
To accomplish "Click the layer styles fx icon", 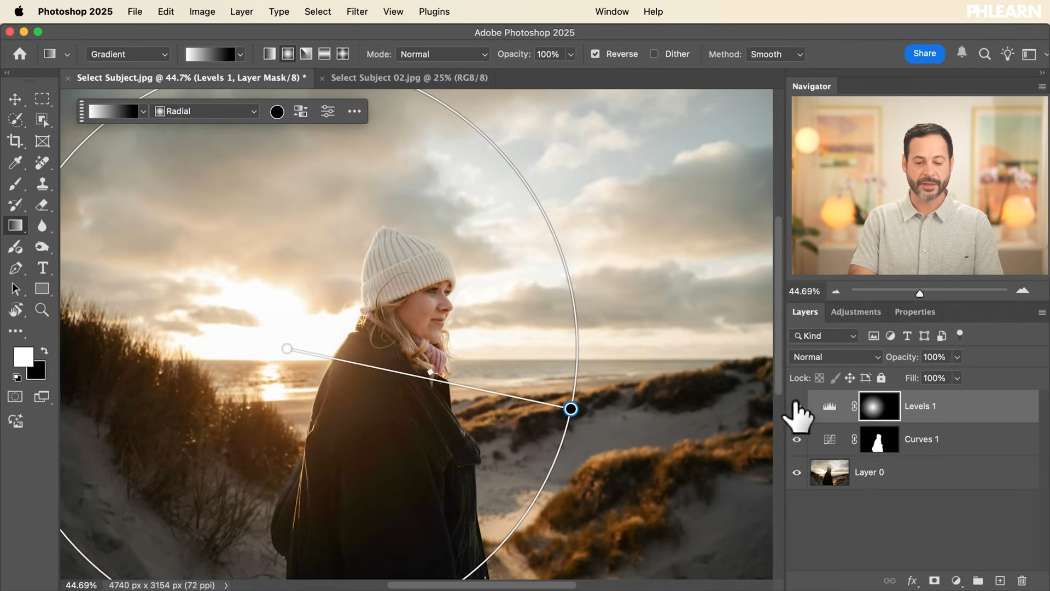I will 911,580.
